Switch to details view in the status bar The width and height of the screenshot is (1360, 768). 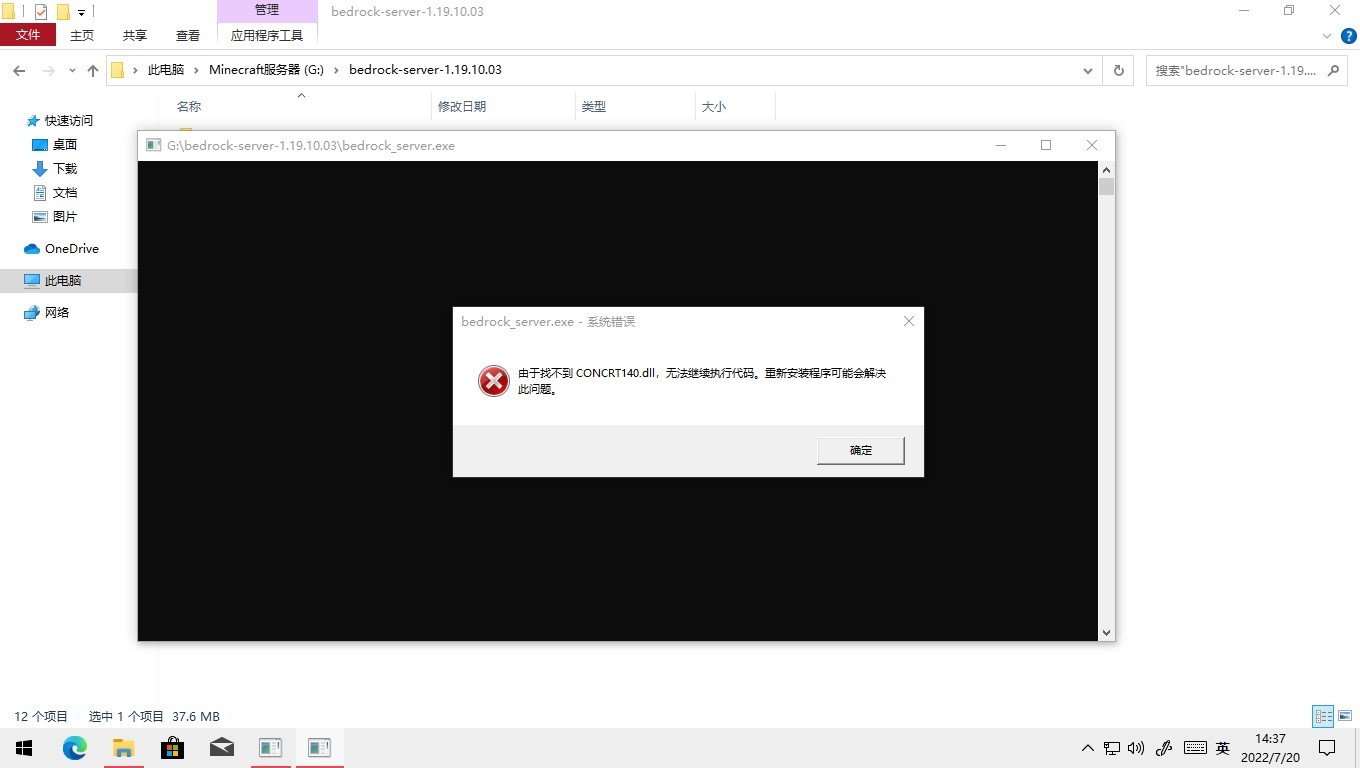(x=1323, y=716)
